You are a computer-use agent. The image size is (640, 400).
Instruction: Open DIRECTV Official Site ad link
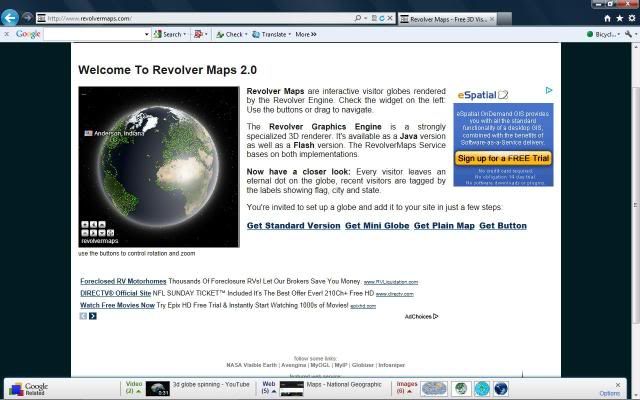point(116,293)
